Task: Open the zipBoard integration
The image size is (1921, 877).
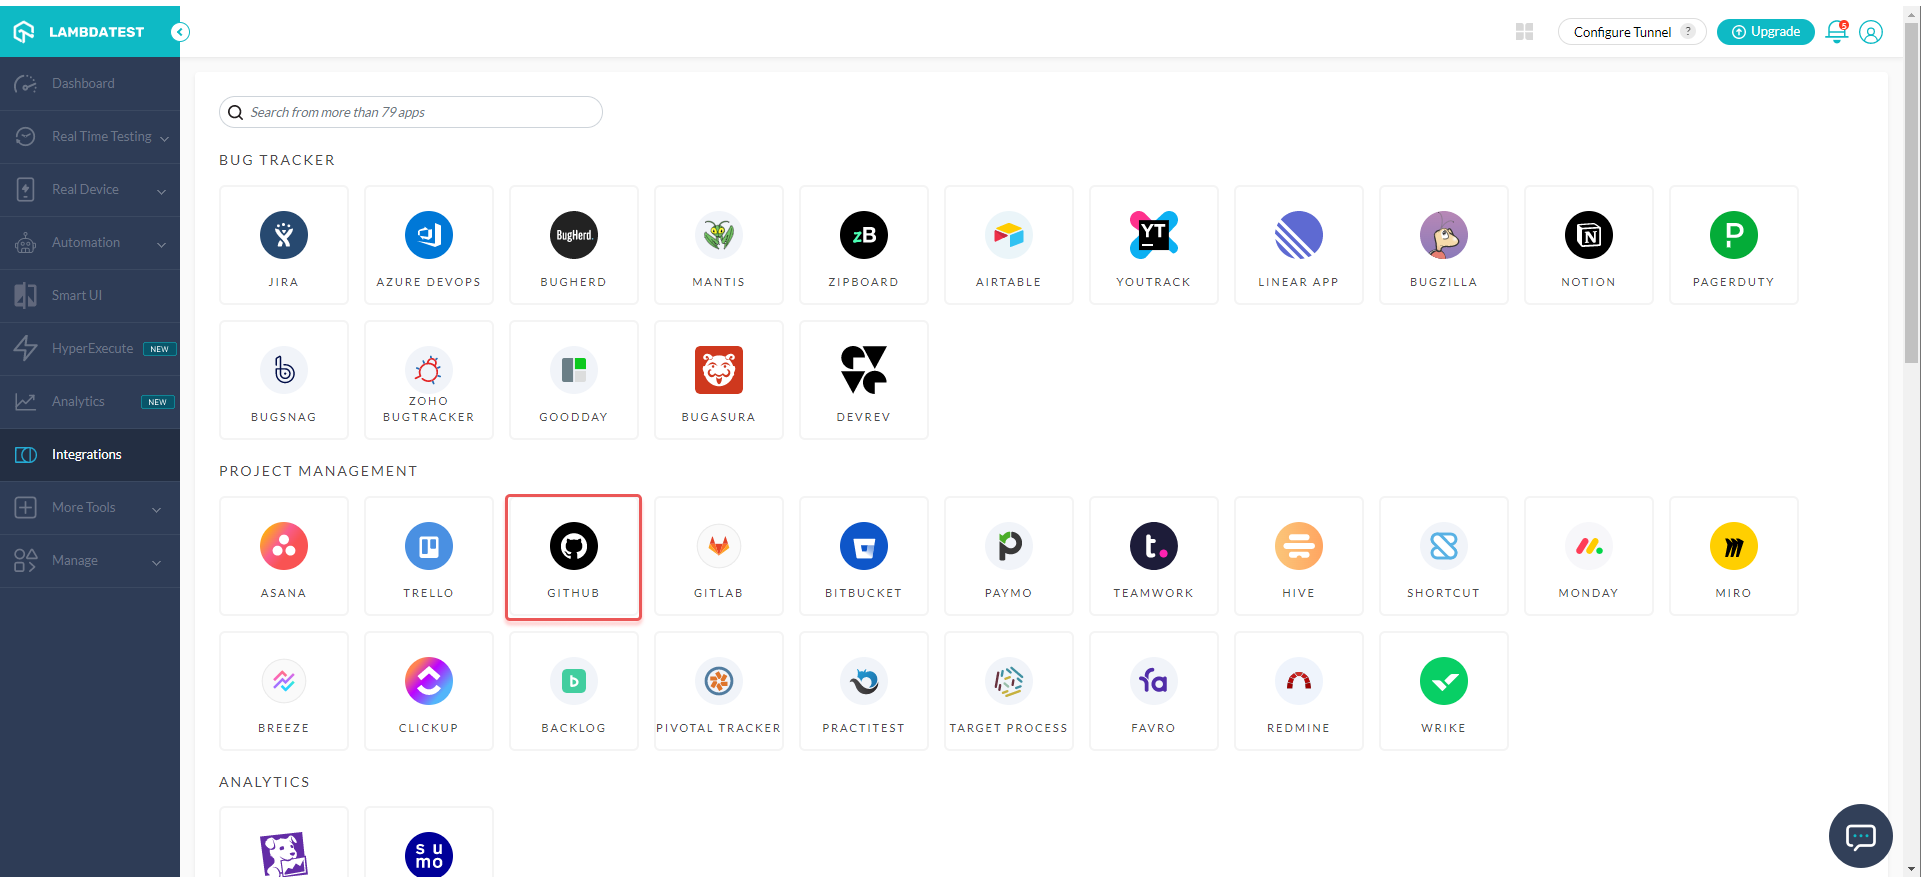Action: (864, 245)
